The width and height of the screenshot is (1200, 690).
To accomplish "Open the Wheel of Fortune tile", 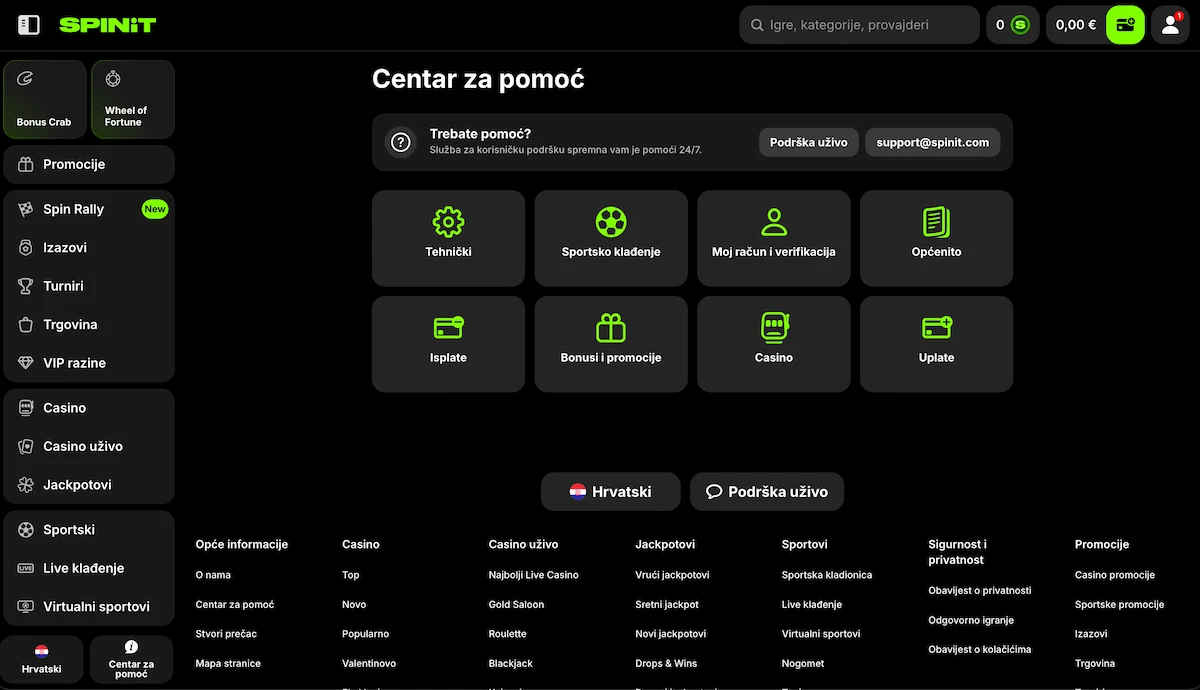I will pos(133,99).
